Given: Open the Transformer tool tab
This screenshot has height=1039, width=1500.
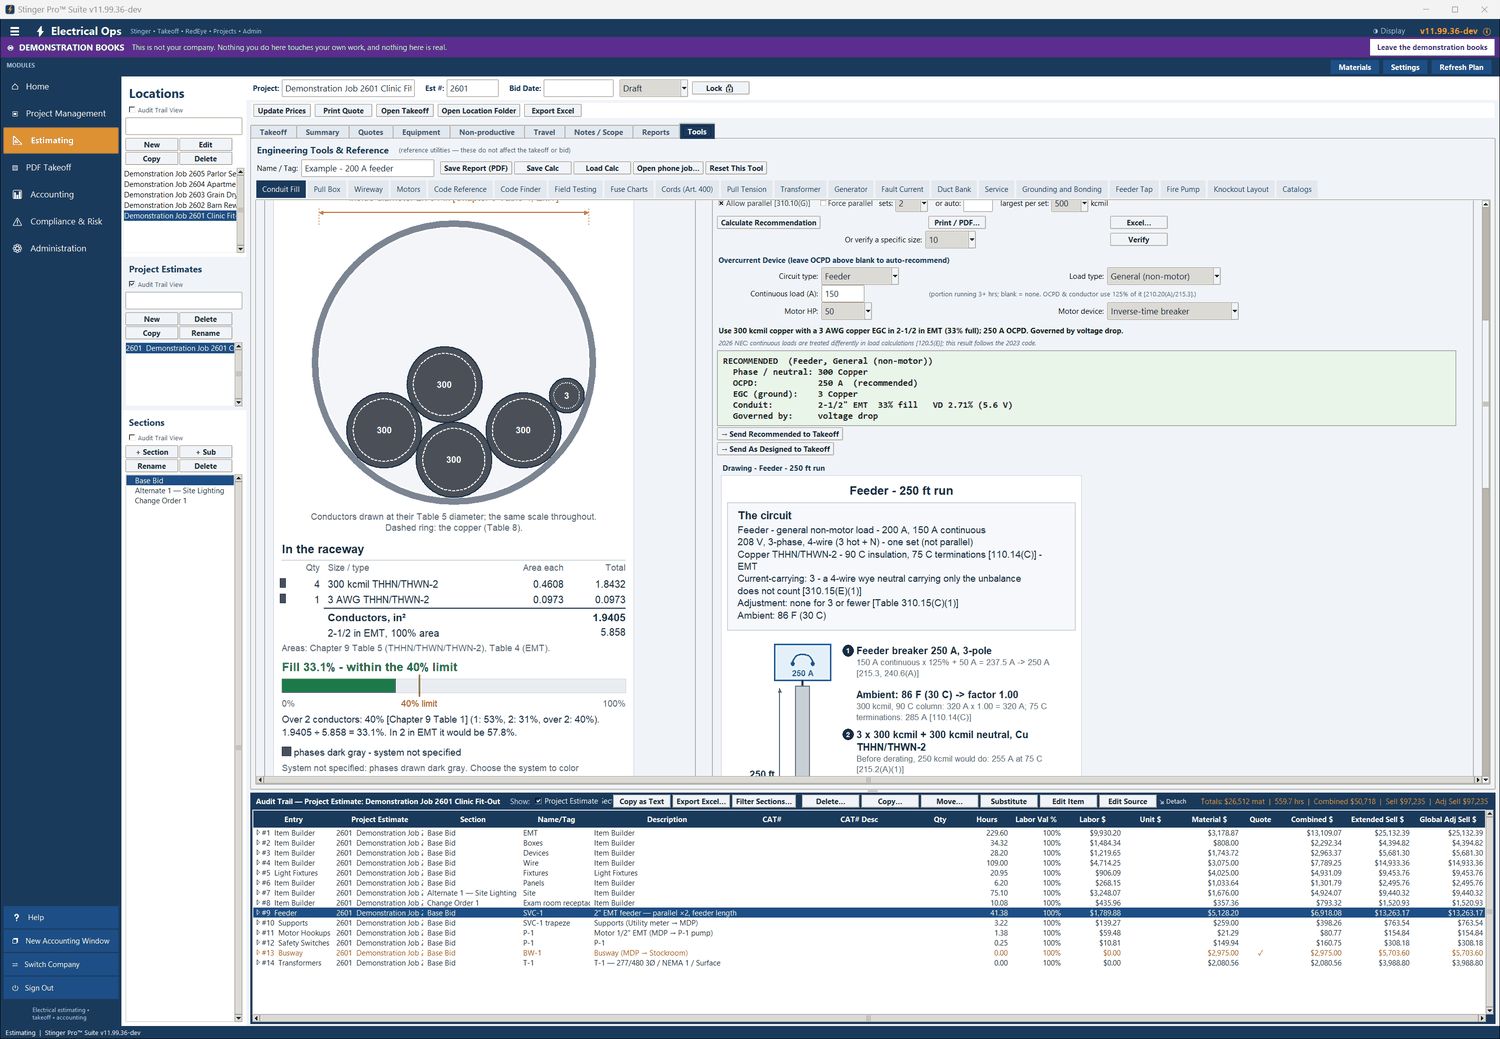Looking at the screenshot, I should (800, 189).
